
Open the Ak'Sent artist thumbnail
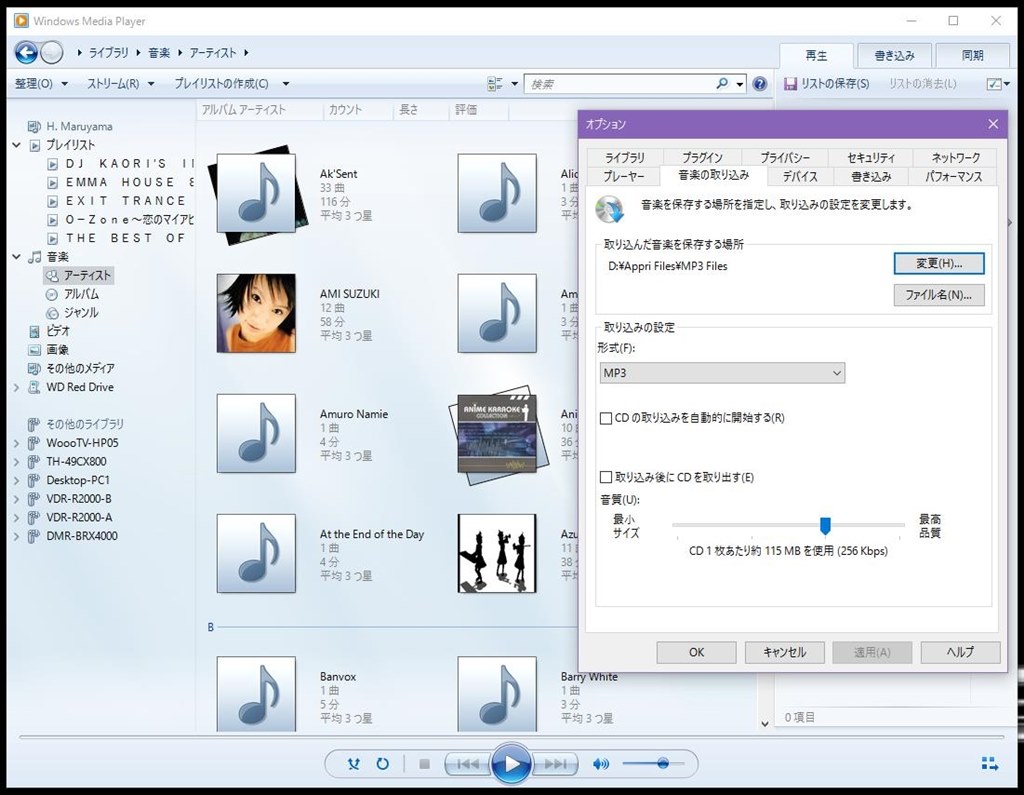pos(256,193)
